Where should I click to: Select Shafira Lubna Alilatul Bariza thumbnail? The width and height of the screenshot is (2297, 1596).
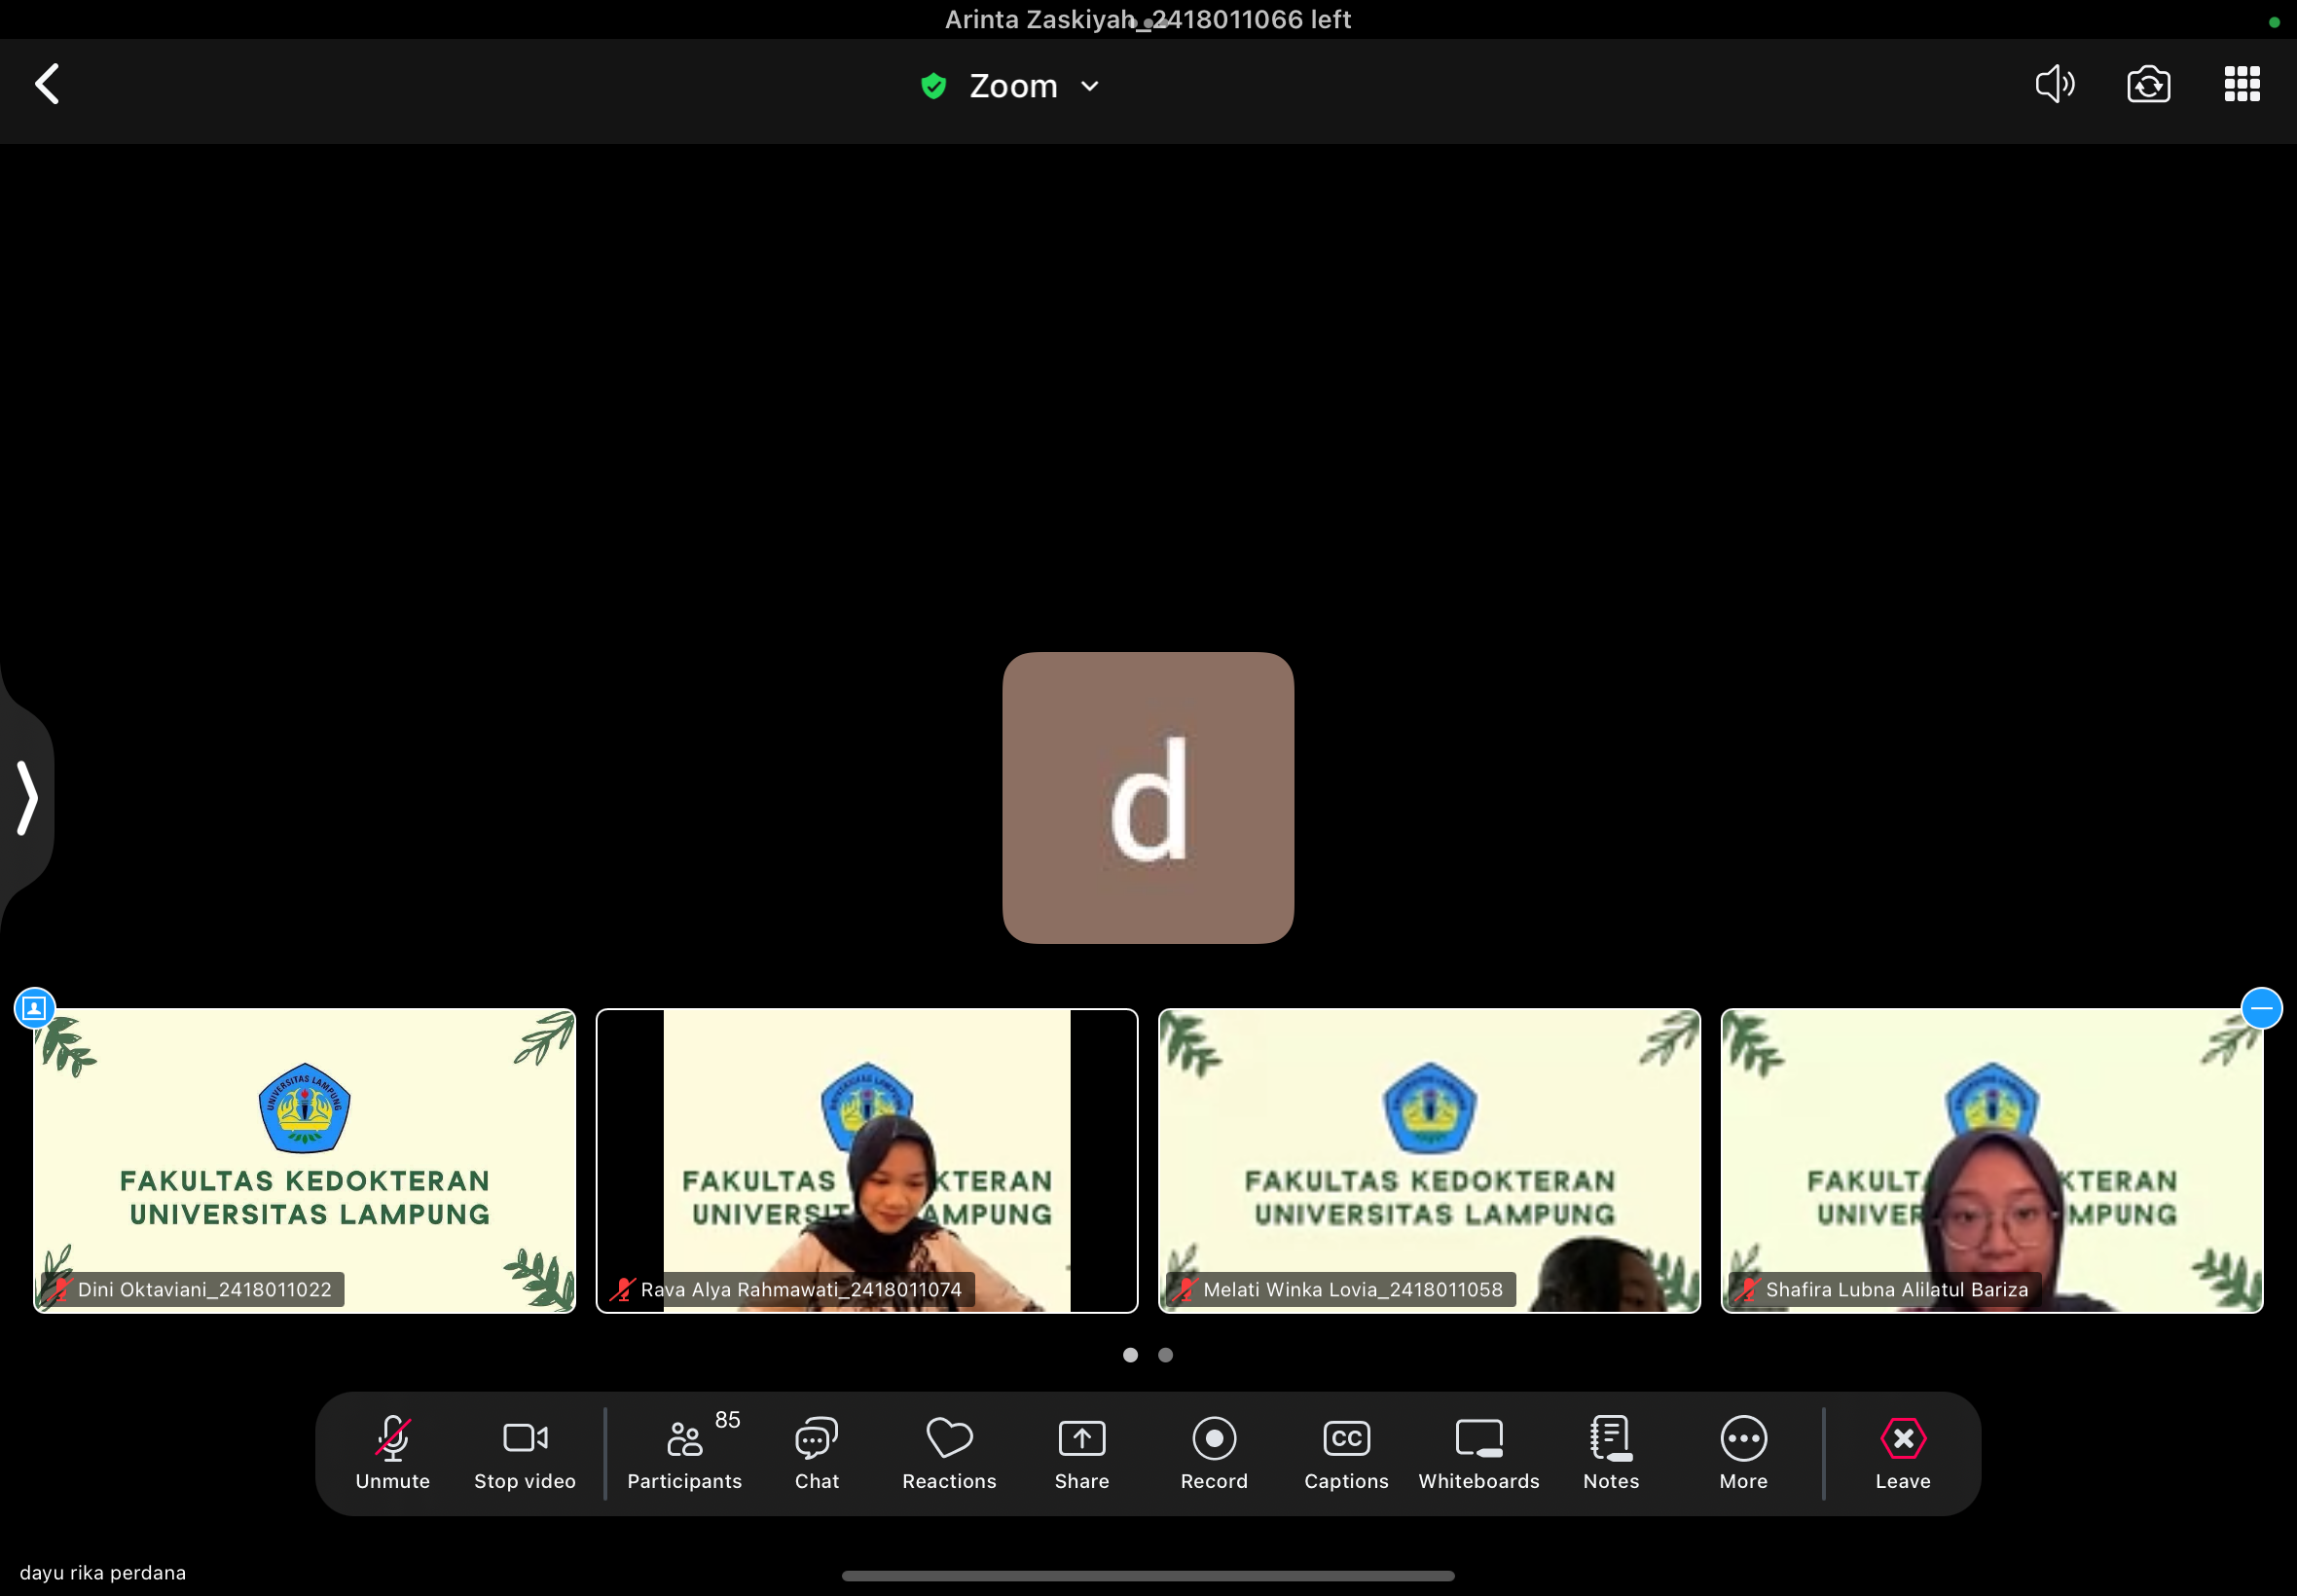click(1991, 1160)
